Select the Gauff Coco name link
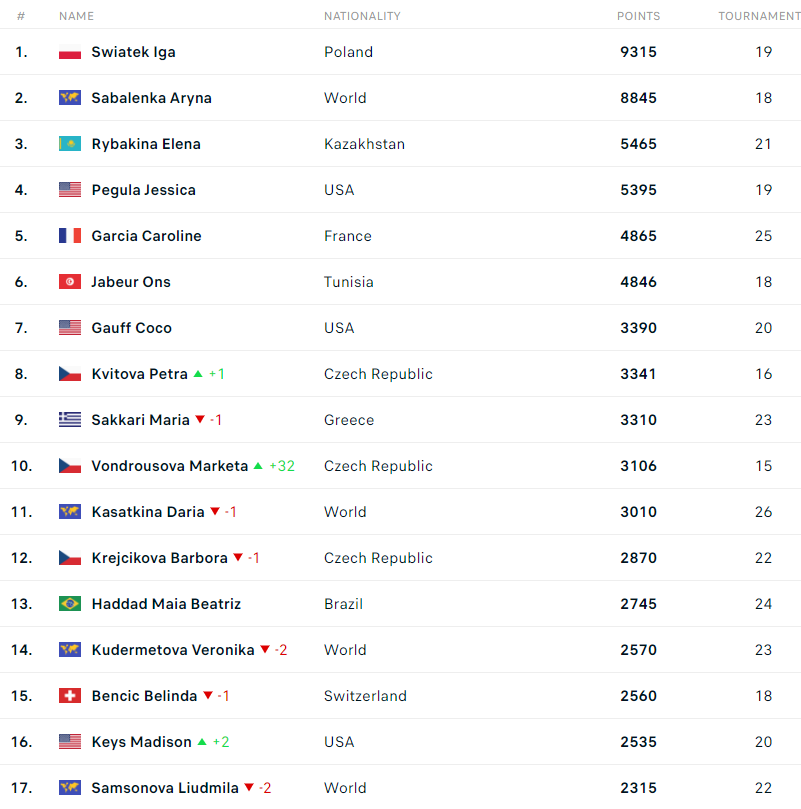This screenshot has height=809, width=801. tap(132, 328)
